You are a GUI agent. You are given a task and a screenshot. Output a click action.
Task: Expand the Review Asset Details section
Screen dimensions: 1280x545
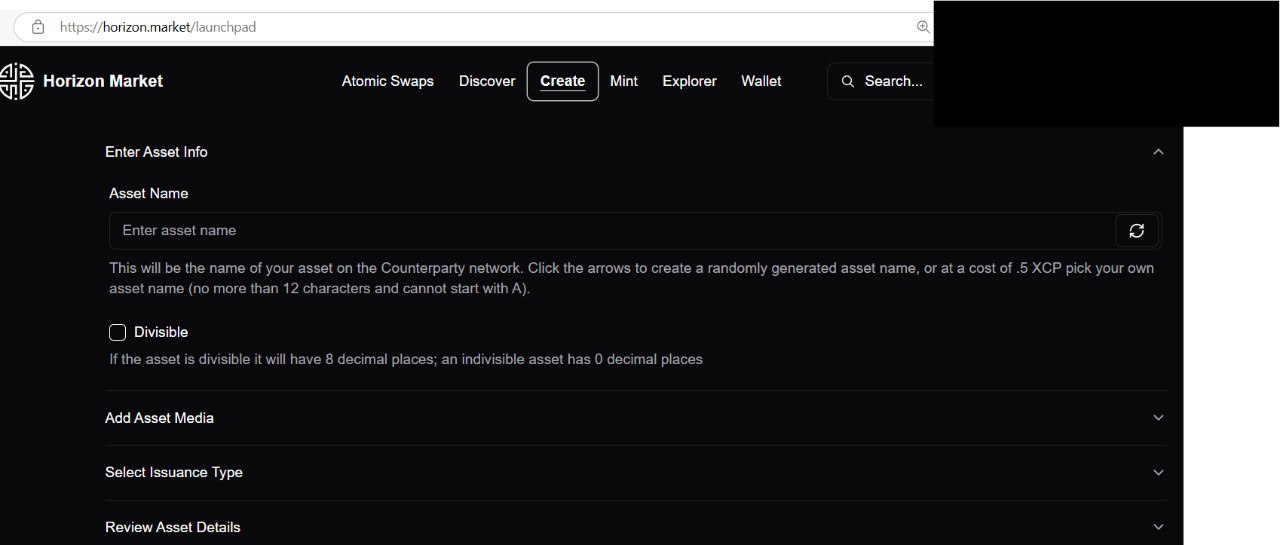(1158, 527)
